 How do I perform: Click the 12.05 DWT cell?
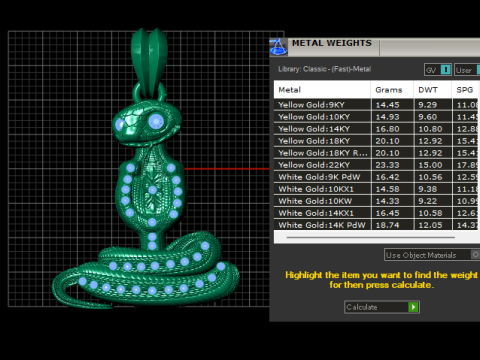(x=433, y=224)
